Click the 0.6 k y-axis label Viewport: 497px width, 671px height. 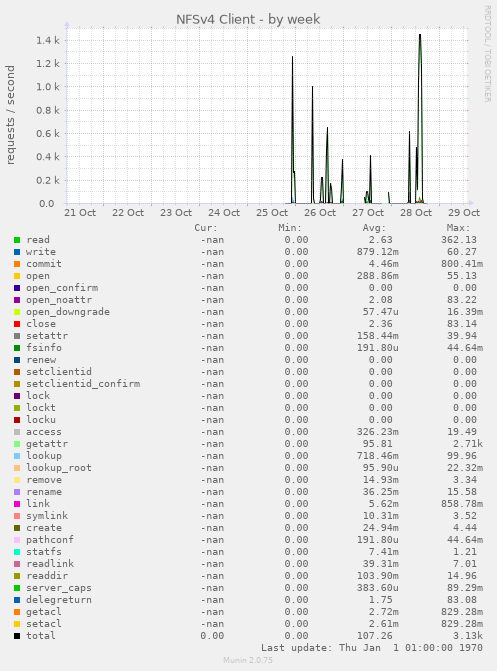[x=48, y=134]
